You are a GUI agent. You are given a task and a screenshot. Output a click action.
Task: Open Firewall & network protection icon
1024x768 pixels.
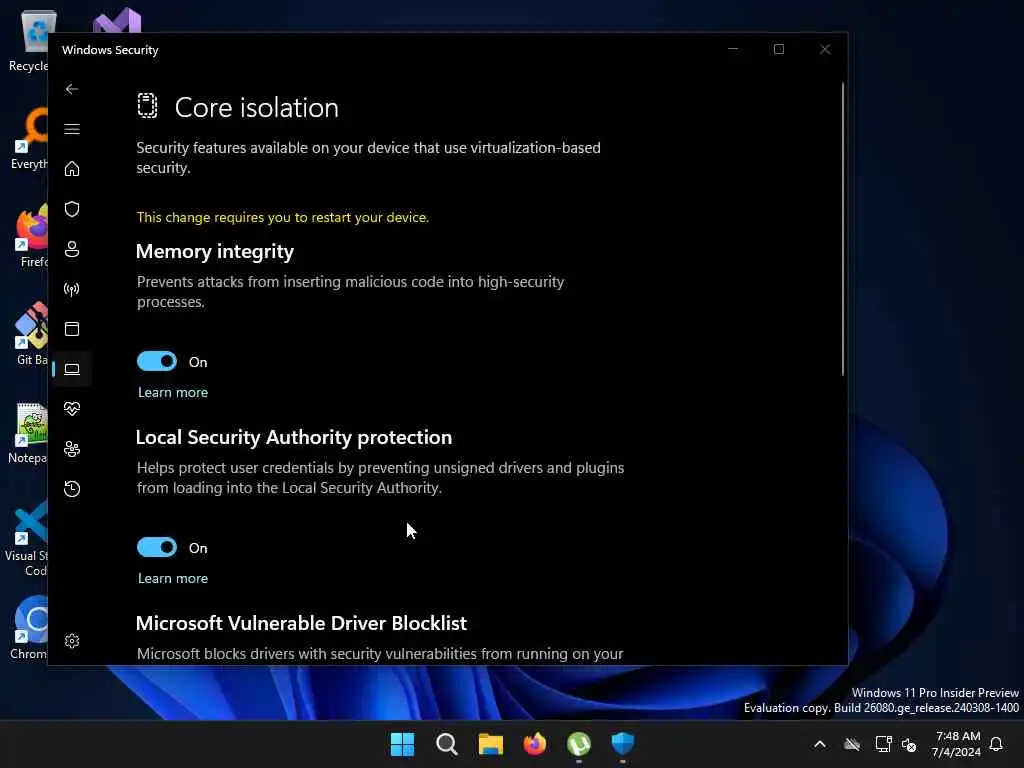[x=72, y=289]
